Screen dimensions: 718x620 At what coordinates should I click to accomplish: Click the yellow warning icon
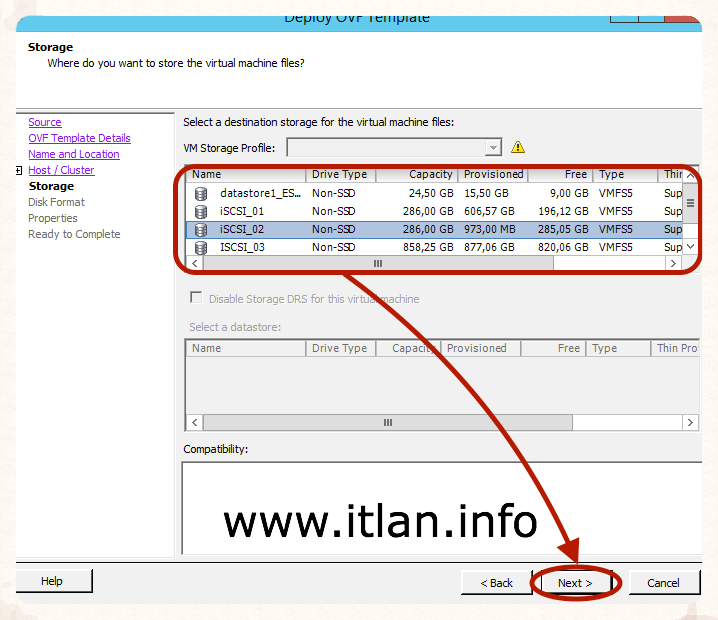tap(517, 147)
